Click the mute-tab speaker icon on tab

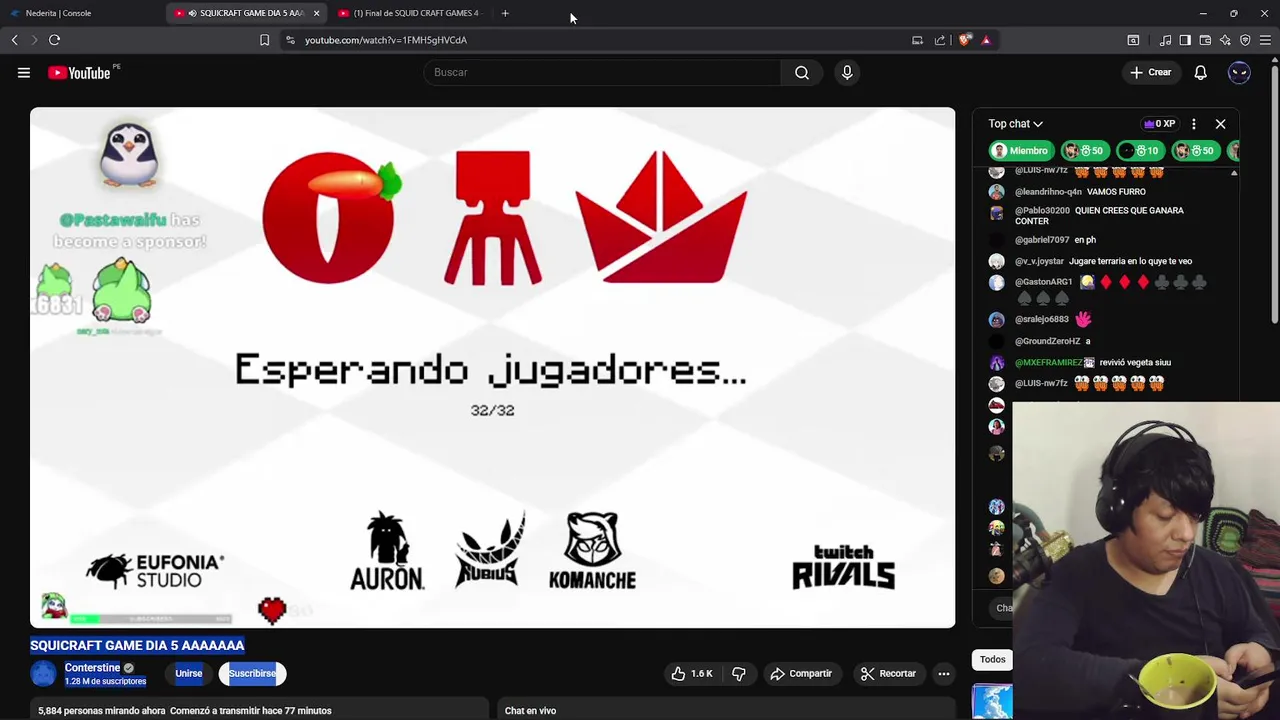click(x=192, y=13)
